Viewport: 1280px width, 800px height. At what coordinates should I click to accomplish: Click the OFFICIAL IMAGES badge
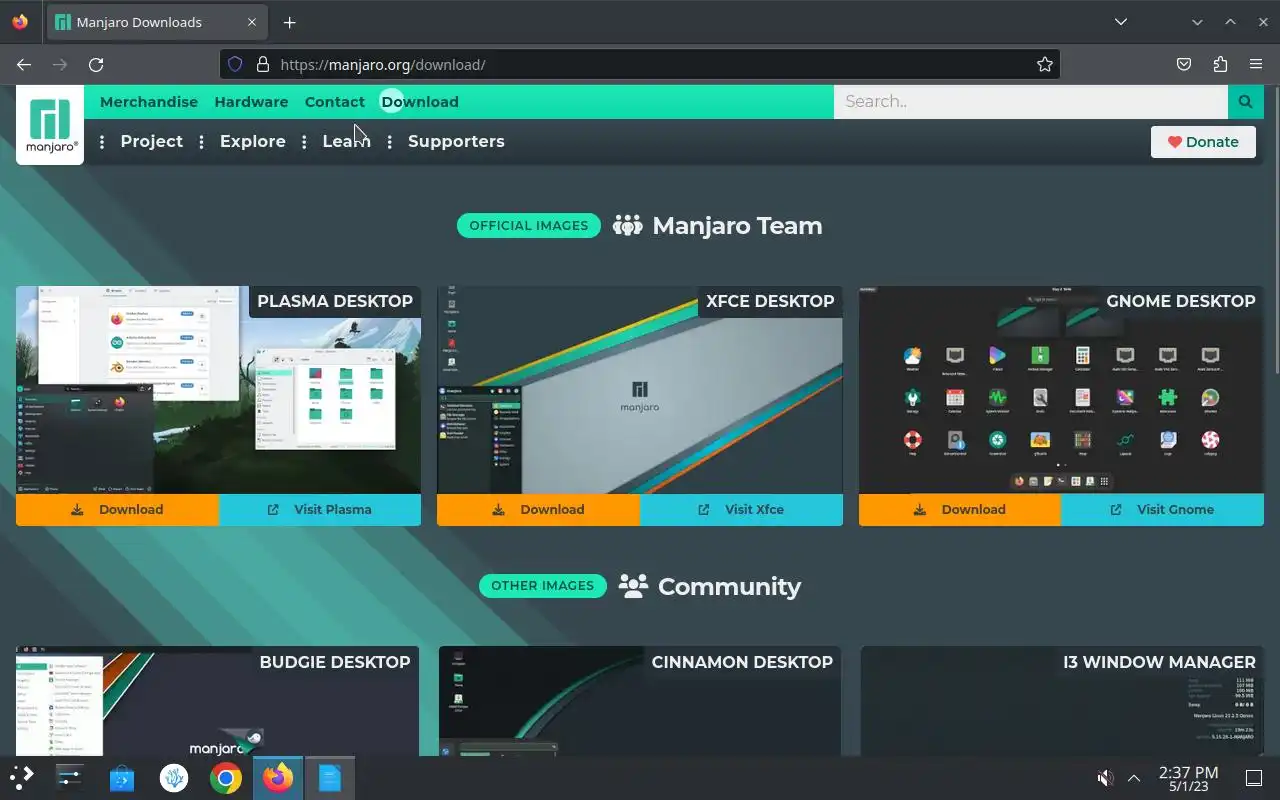pyautogui.click(x=529, y=225)
